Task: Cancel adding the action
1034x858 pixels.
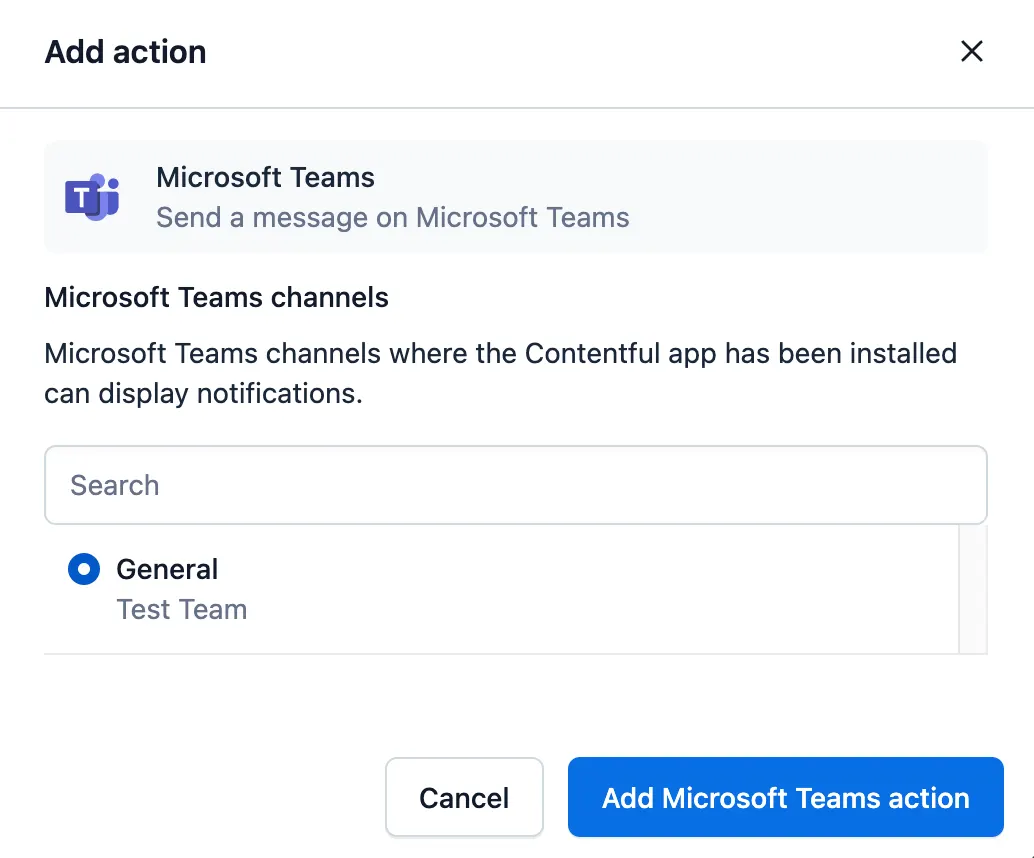Action: (464, 797)
